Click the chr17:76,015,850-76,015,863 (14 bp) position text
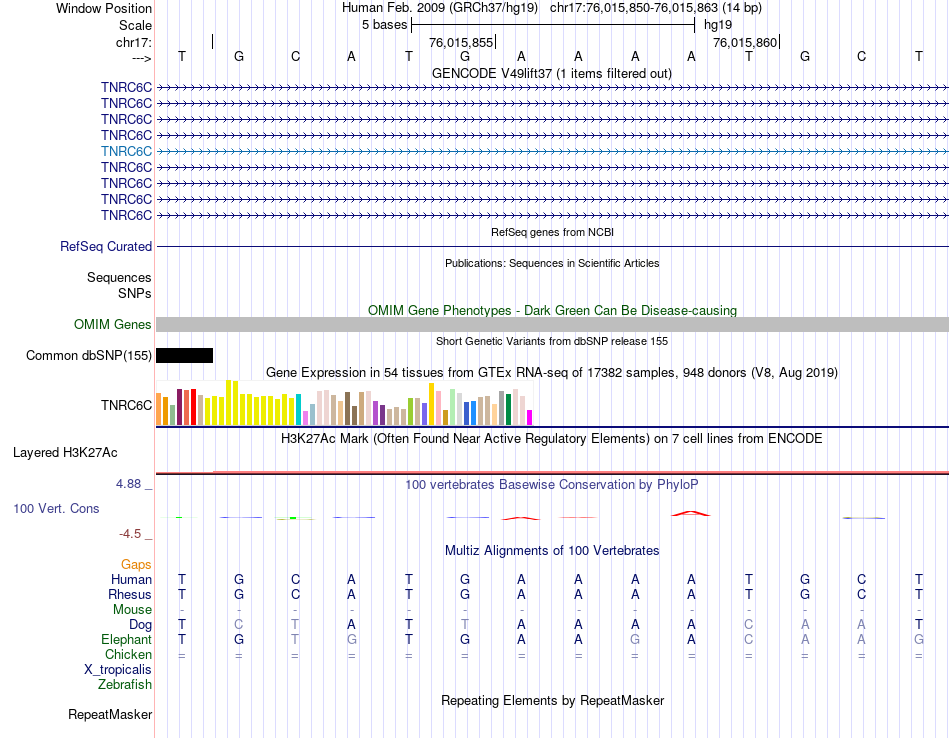 [x=656, y=8]
